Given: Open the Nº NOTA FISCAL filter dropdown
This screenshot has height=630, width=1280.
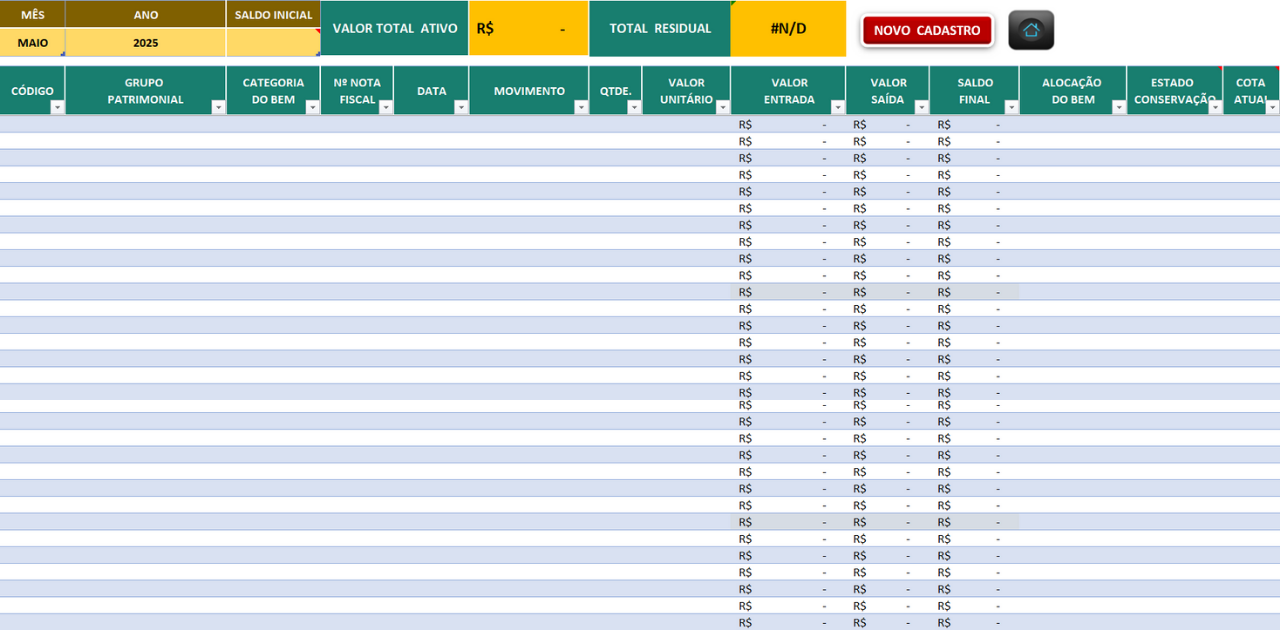Looking at the screenshot, I should tap(386, 107).
